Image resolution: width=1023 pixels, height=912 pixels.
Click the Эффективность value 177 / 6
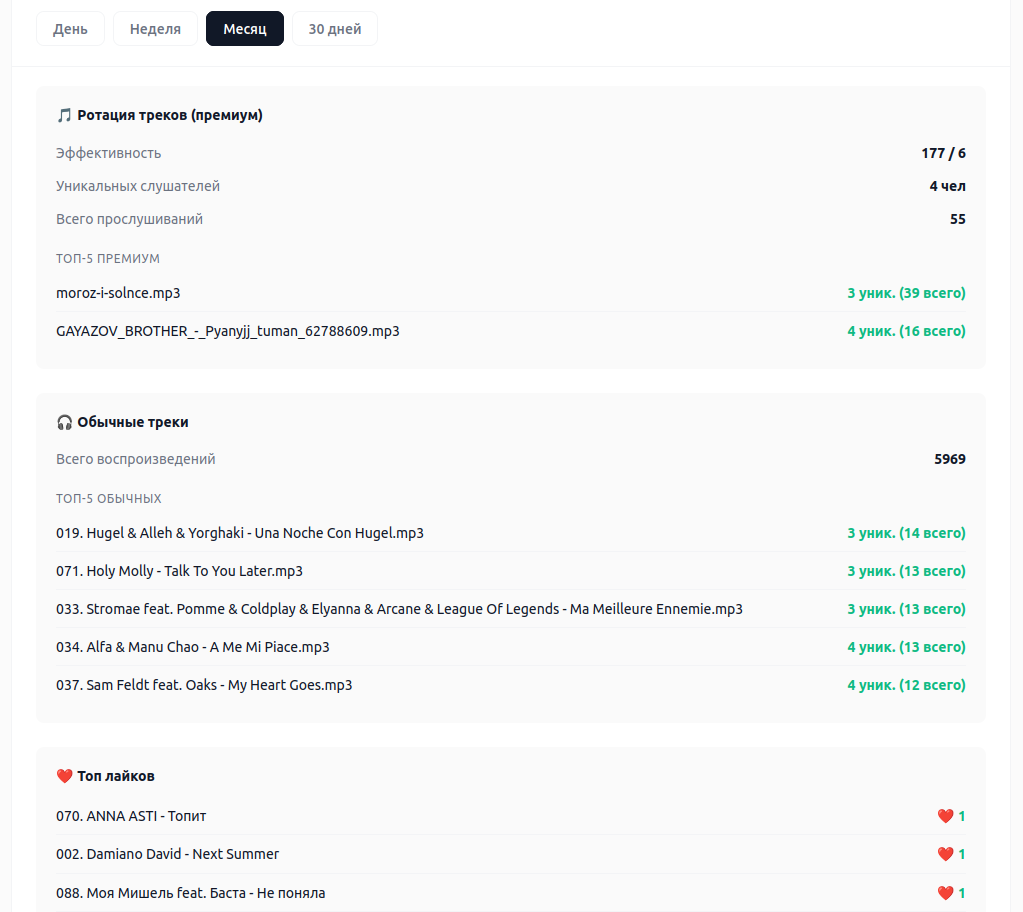click(943, 154)
